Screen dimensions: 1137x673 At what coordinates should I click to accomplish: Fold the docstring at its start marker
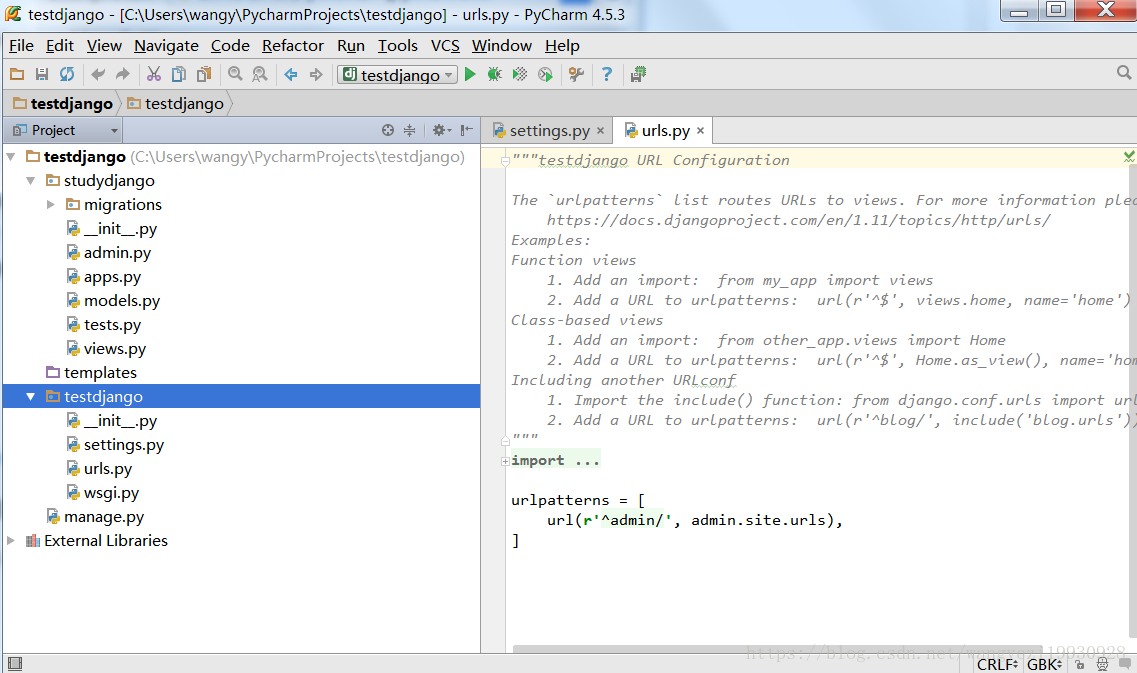pos(505,161)
